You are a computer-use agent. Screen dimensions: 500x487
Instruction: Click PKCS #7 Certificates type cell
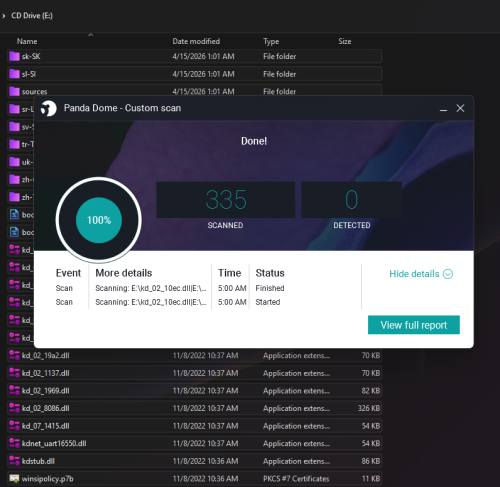296,479
